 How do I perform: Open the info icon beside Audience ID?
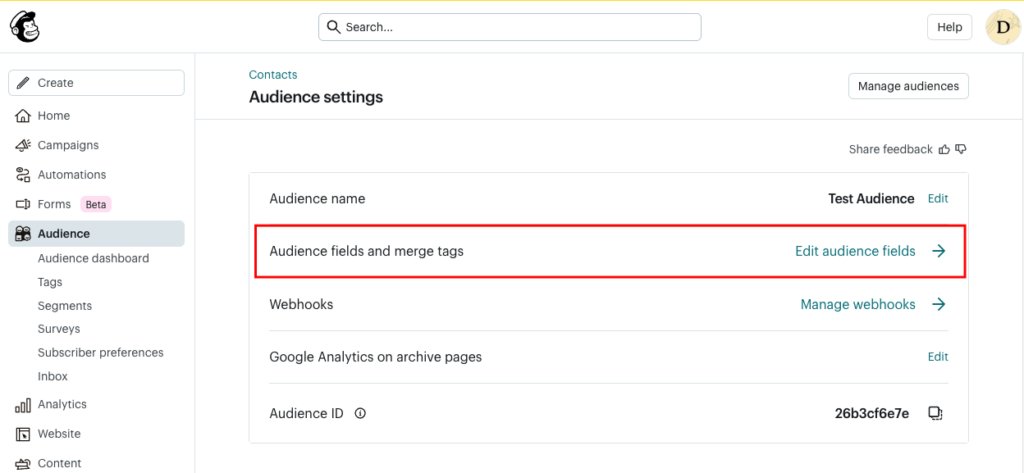point(360,413)
